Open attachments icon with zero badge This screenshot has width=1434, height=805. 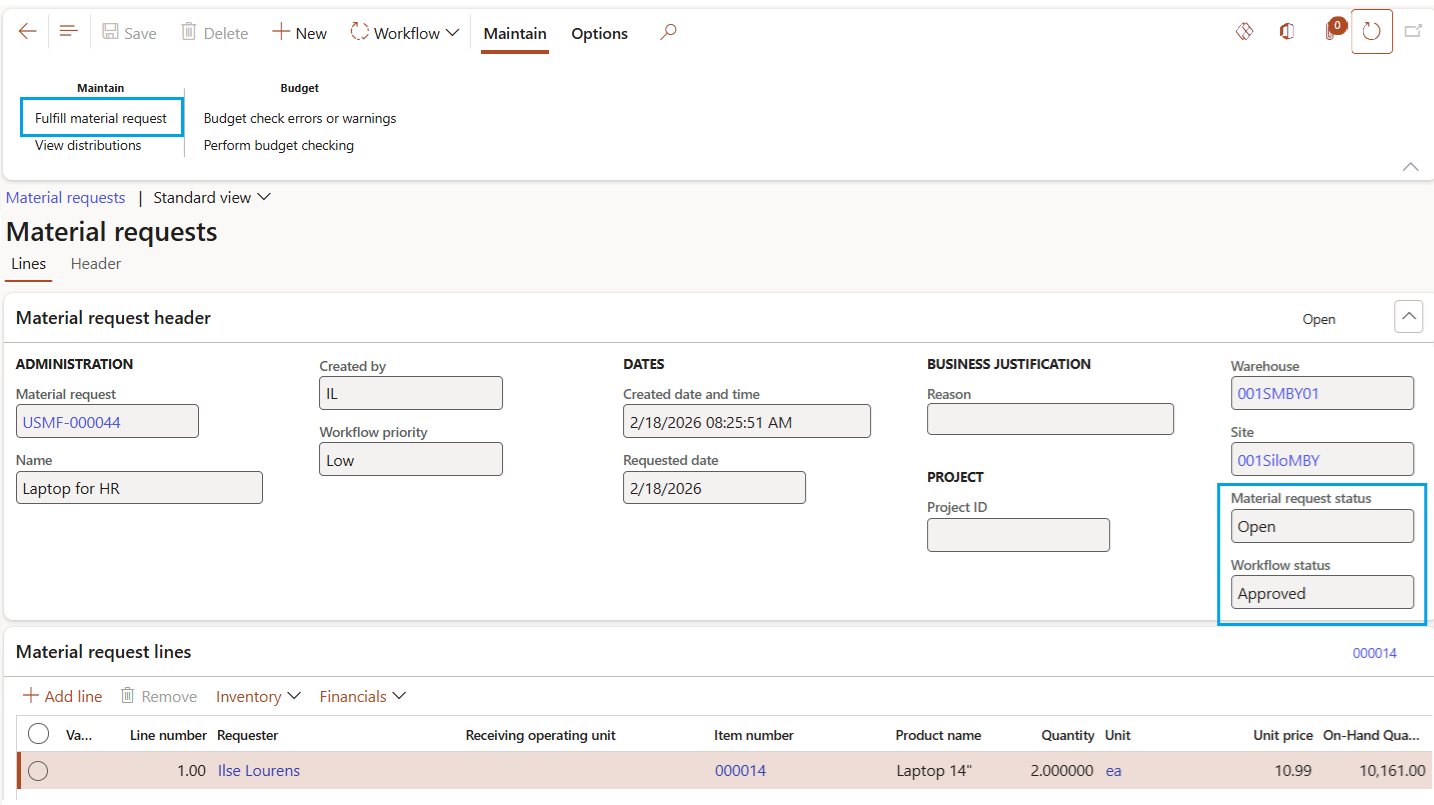point(1330,32)
